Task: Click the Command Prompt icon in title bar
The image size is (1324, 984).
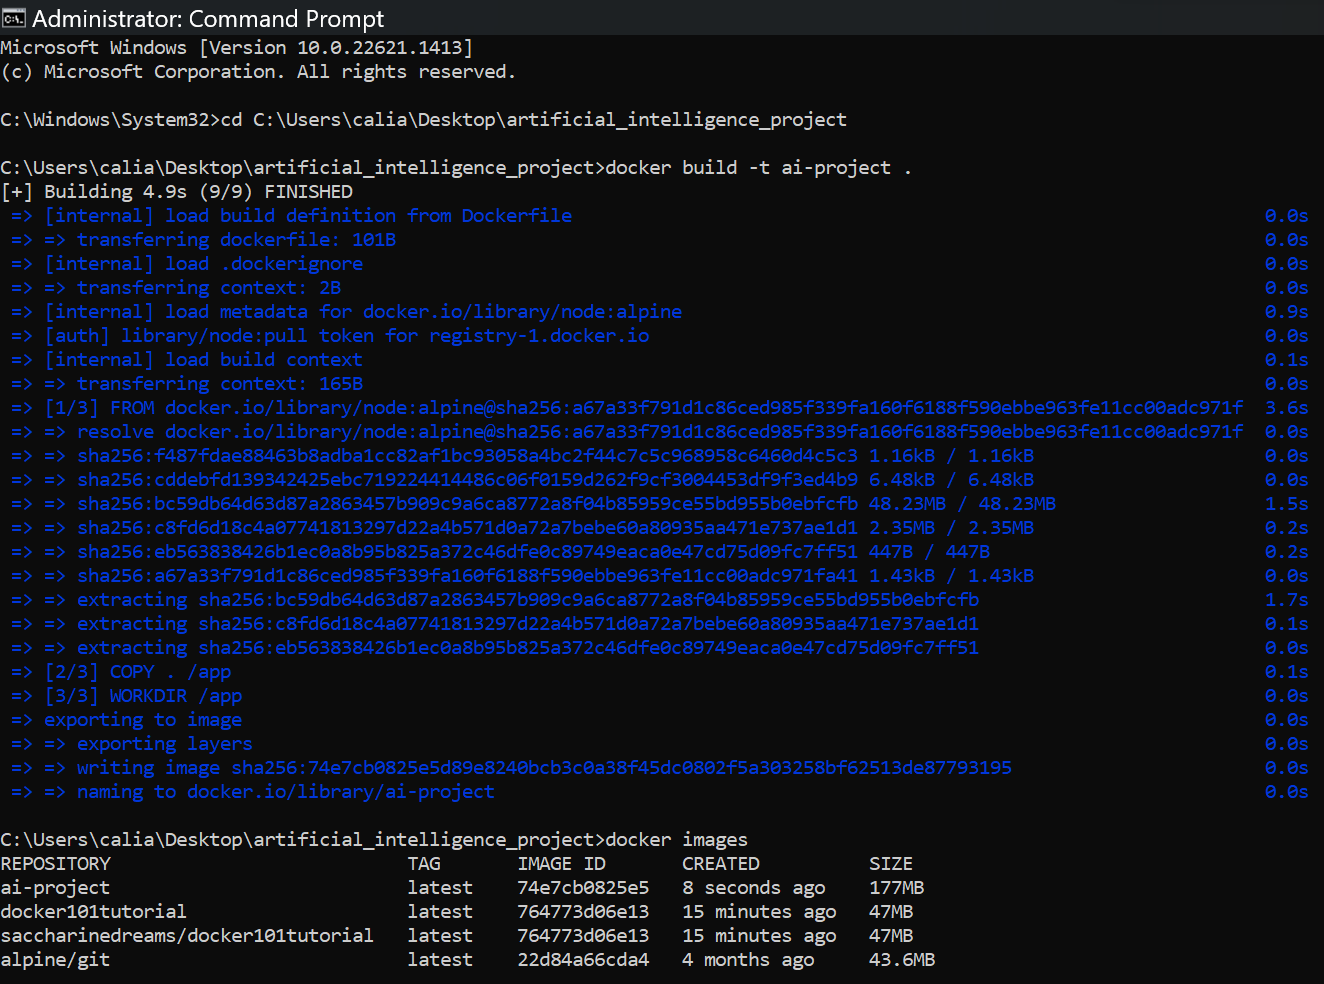Action: click(13, 18)
